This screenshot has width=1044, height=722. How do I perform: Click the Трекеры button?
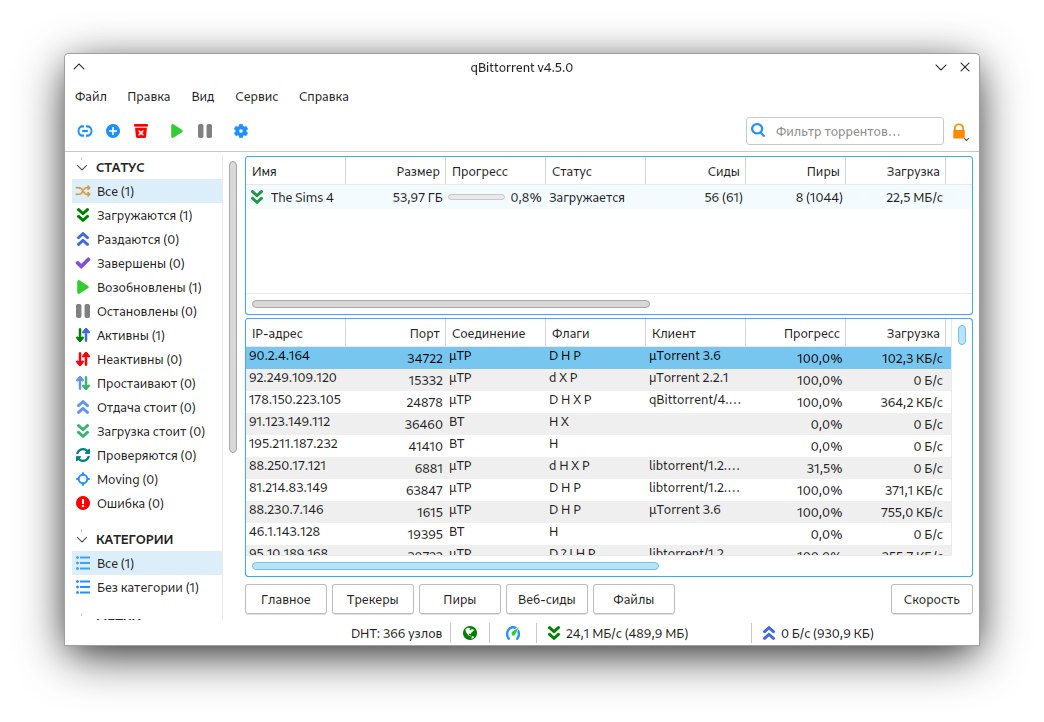372,600
